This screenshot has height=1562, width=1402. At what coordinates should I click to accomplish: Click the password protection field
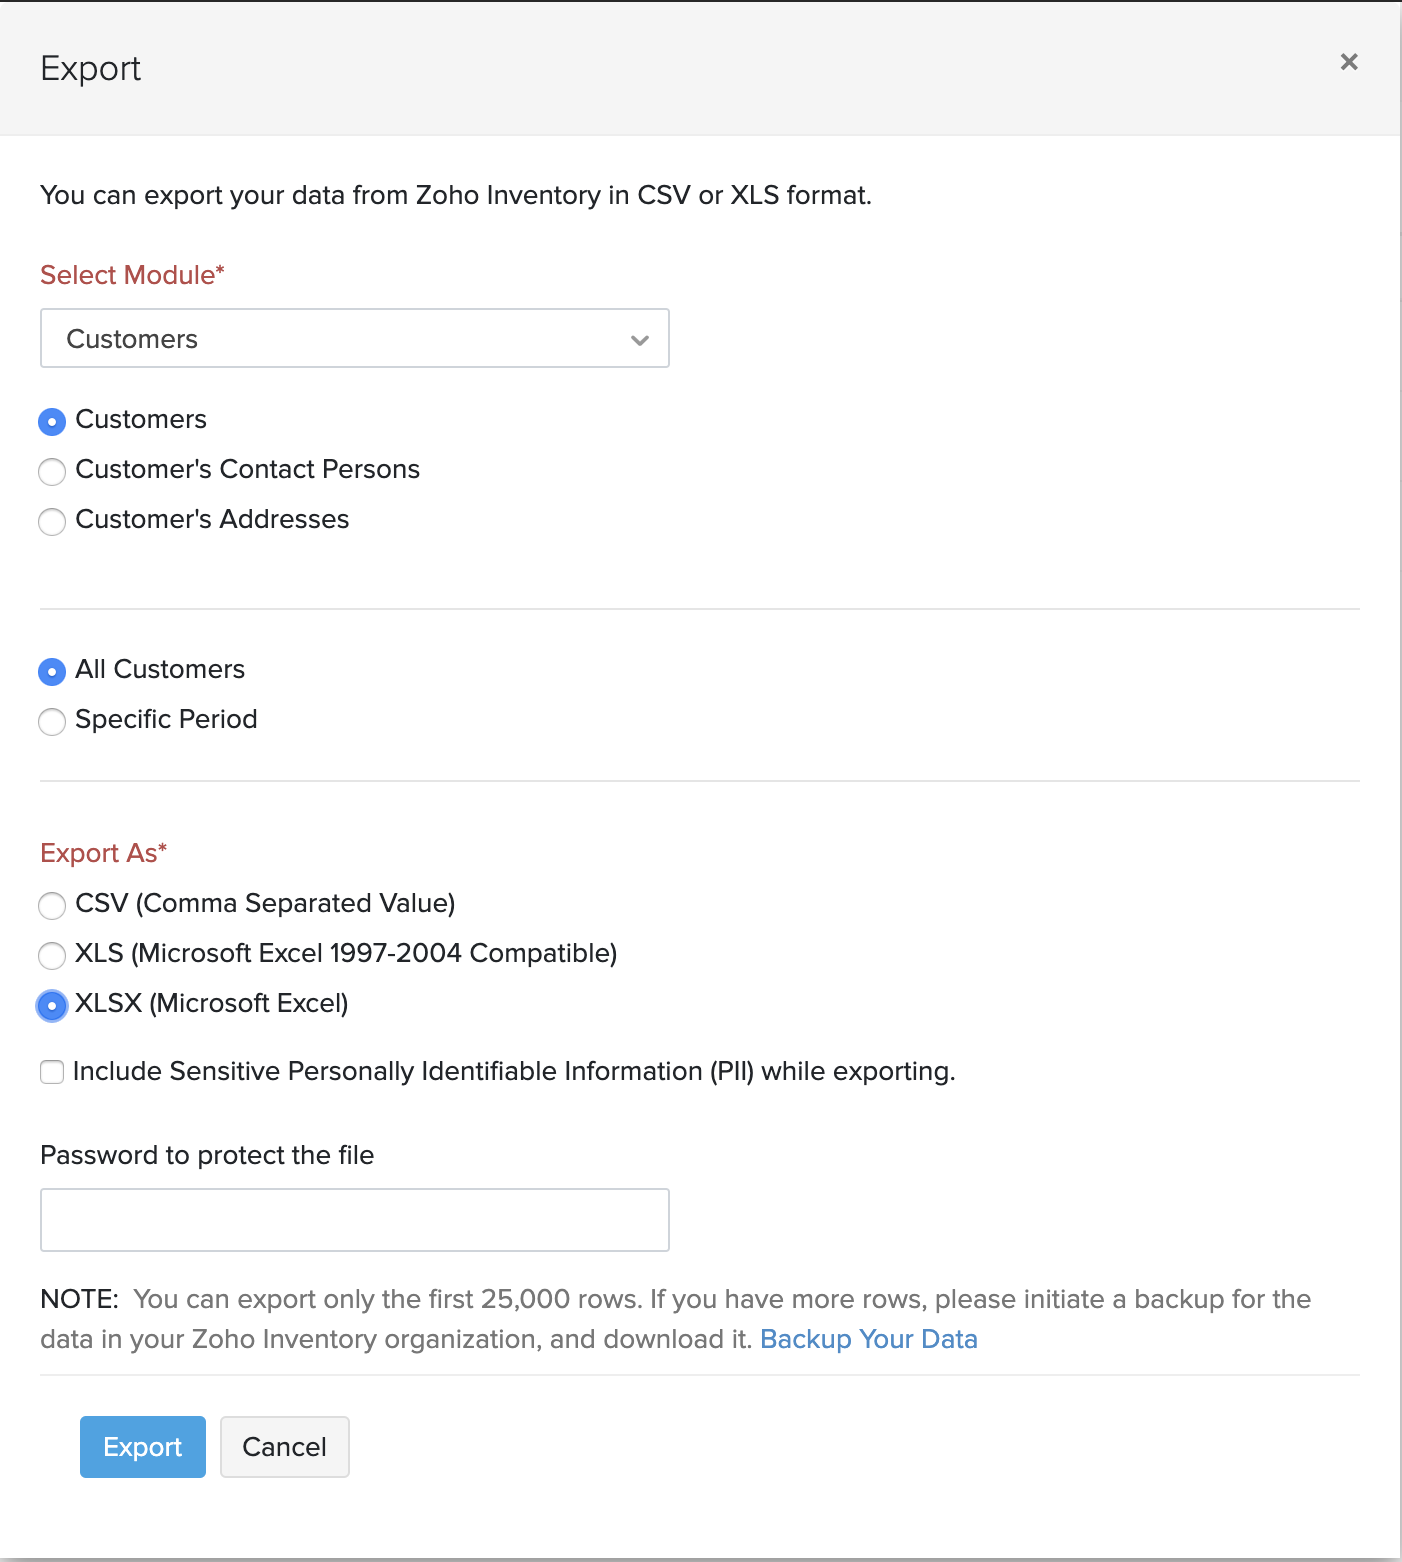[354, 1219]
